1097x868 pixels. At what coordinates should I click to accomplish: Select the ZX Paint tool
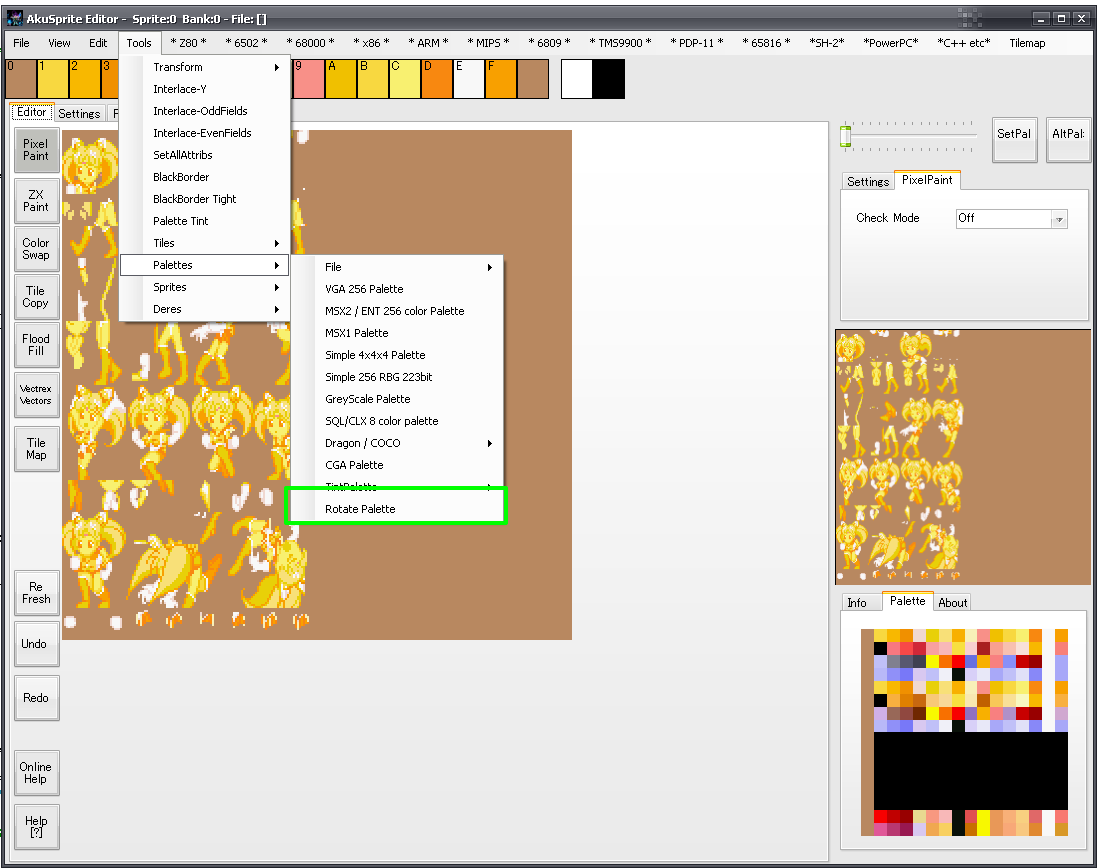(x=36, y=201)
